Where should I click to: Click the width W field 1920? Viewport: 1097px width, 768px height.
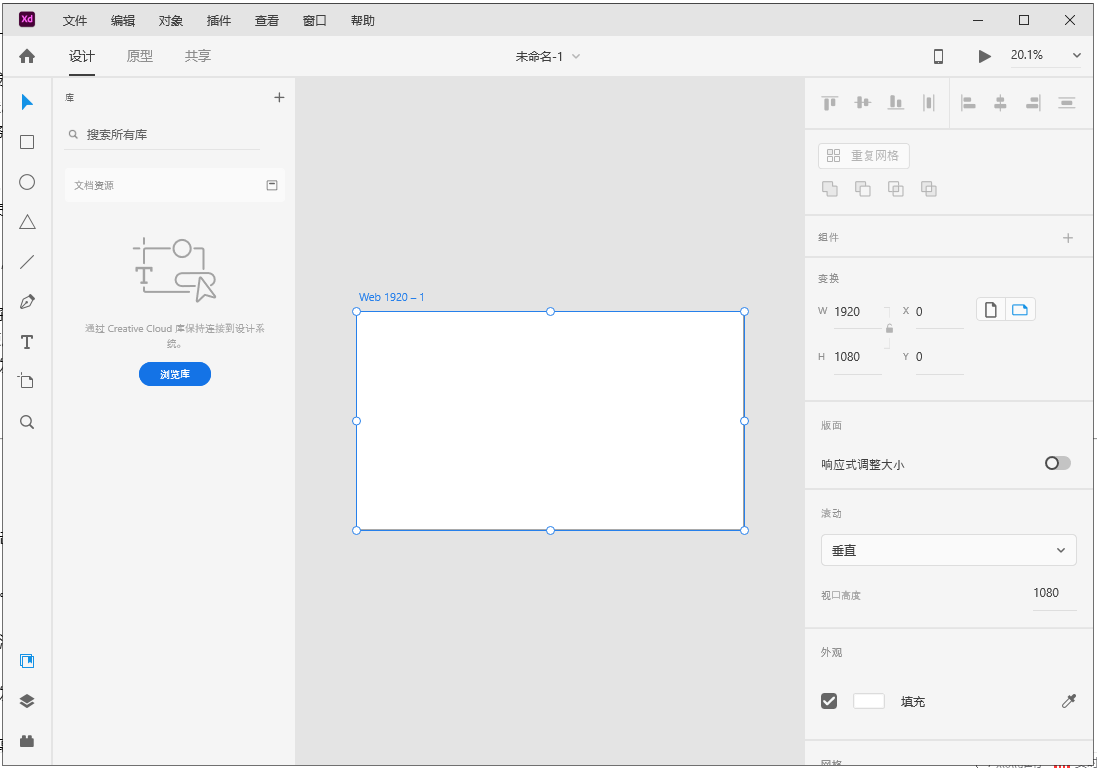click(x=857, y=312)
